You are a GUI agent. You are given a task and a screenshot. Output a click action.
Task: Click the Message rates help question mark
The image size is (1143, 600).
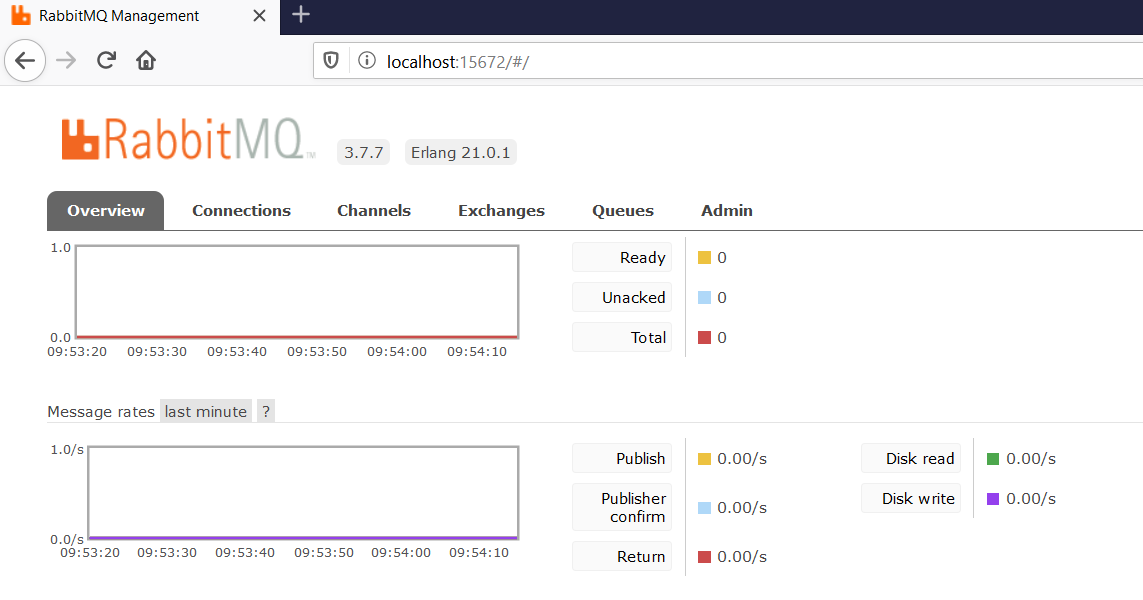265,412
